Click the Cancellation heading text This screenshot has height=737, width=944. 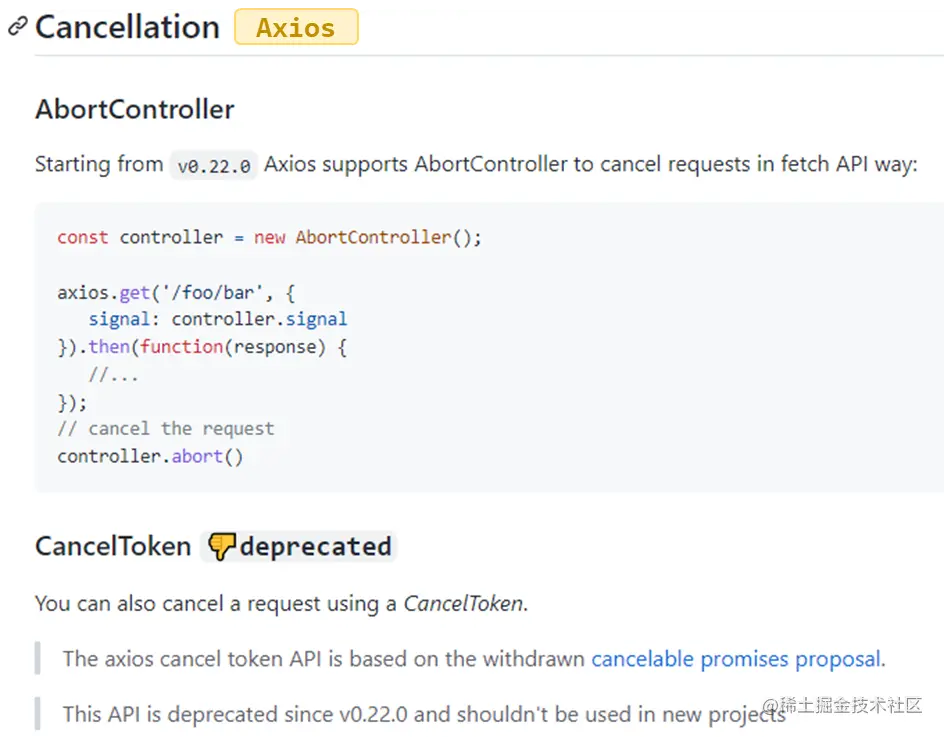(x=128, y=27)
